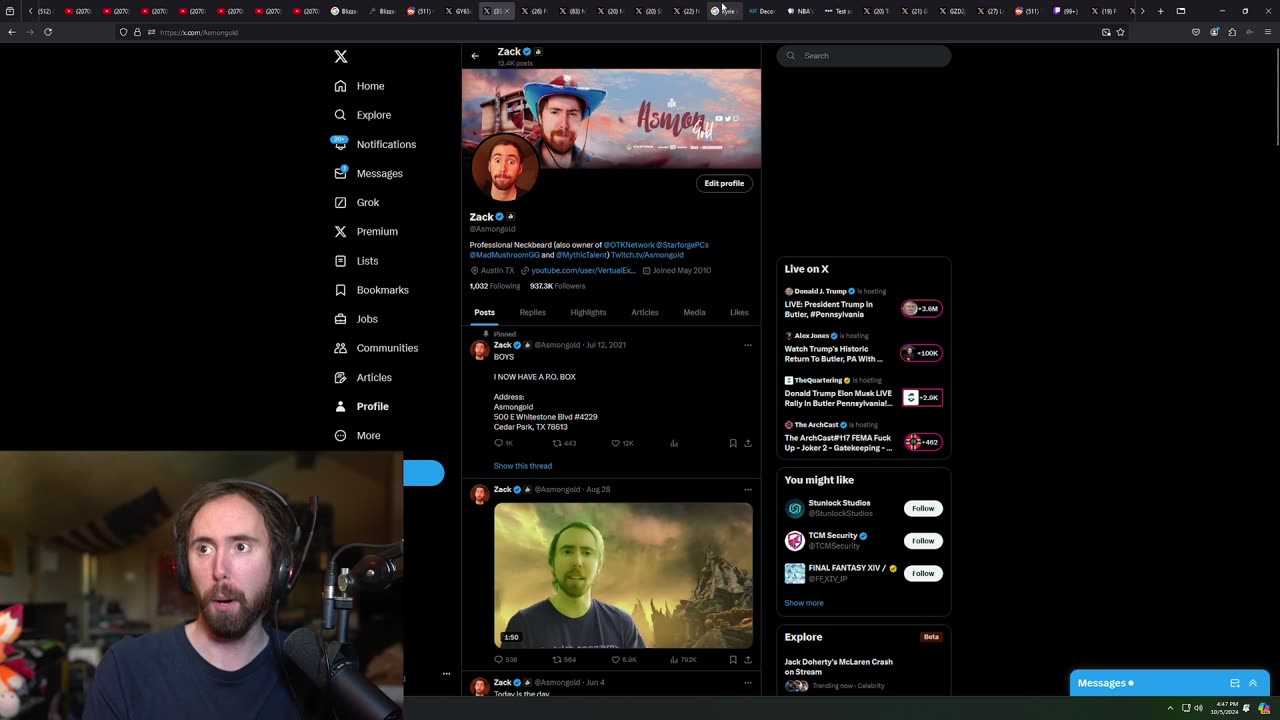Go back using the profile back arrow

pyautogui.click(x=475, y=56)
